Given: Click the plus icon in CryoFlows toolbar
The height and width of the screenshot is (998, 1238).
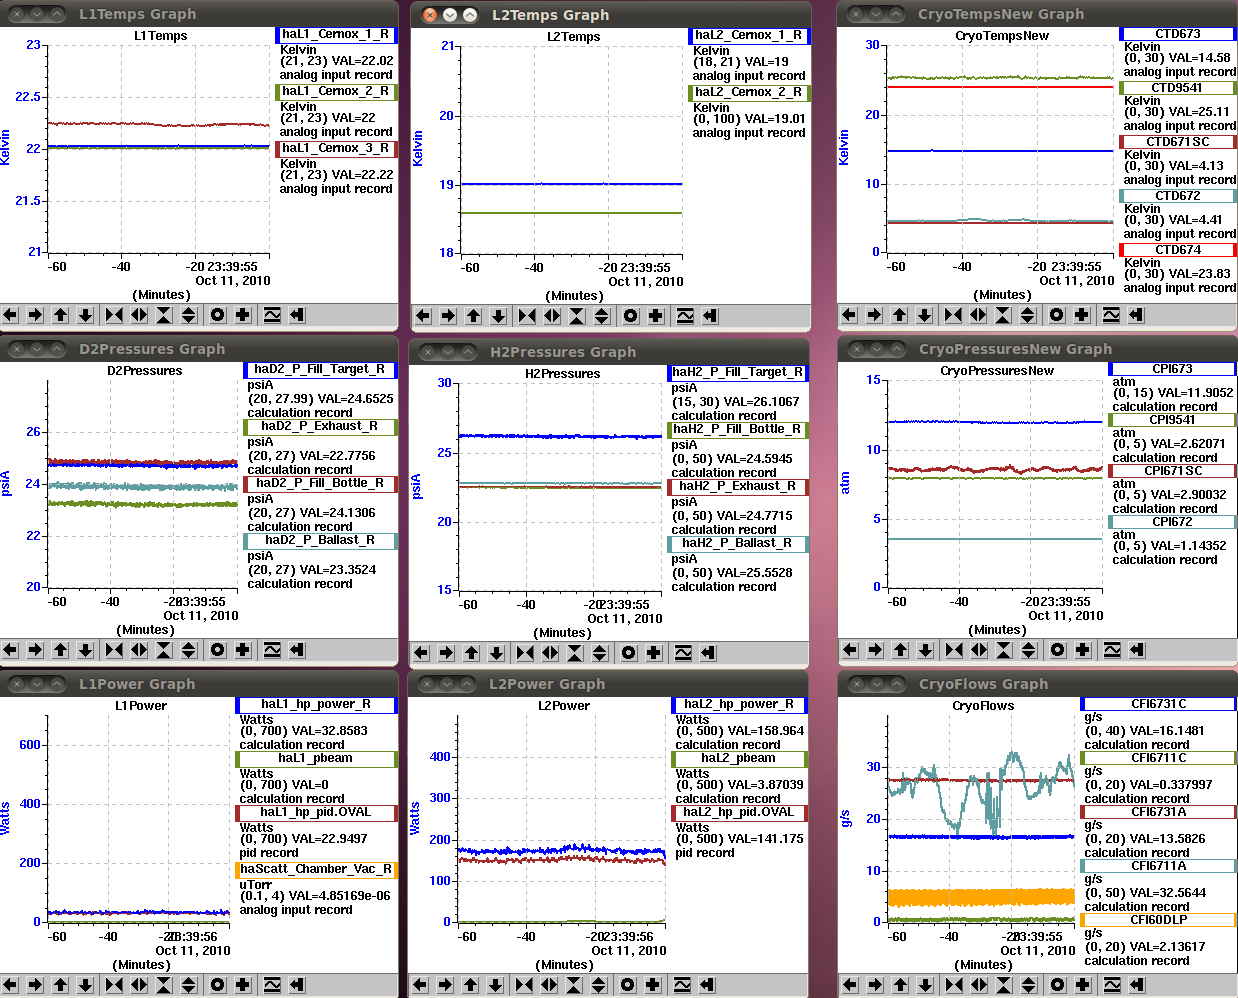Looking at the screenshot, I should tap(1083, 985).
